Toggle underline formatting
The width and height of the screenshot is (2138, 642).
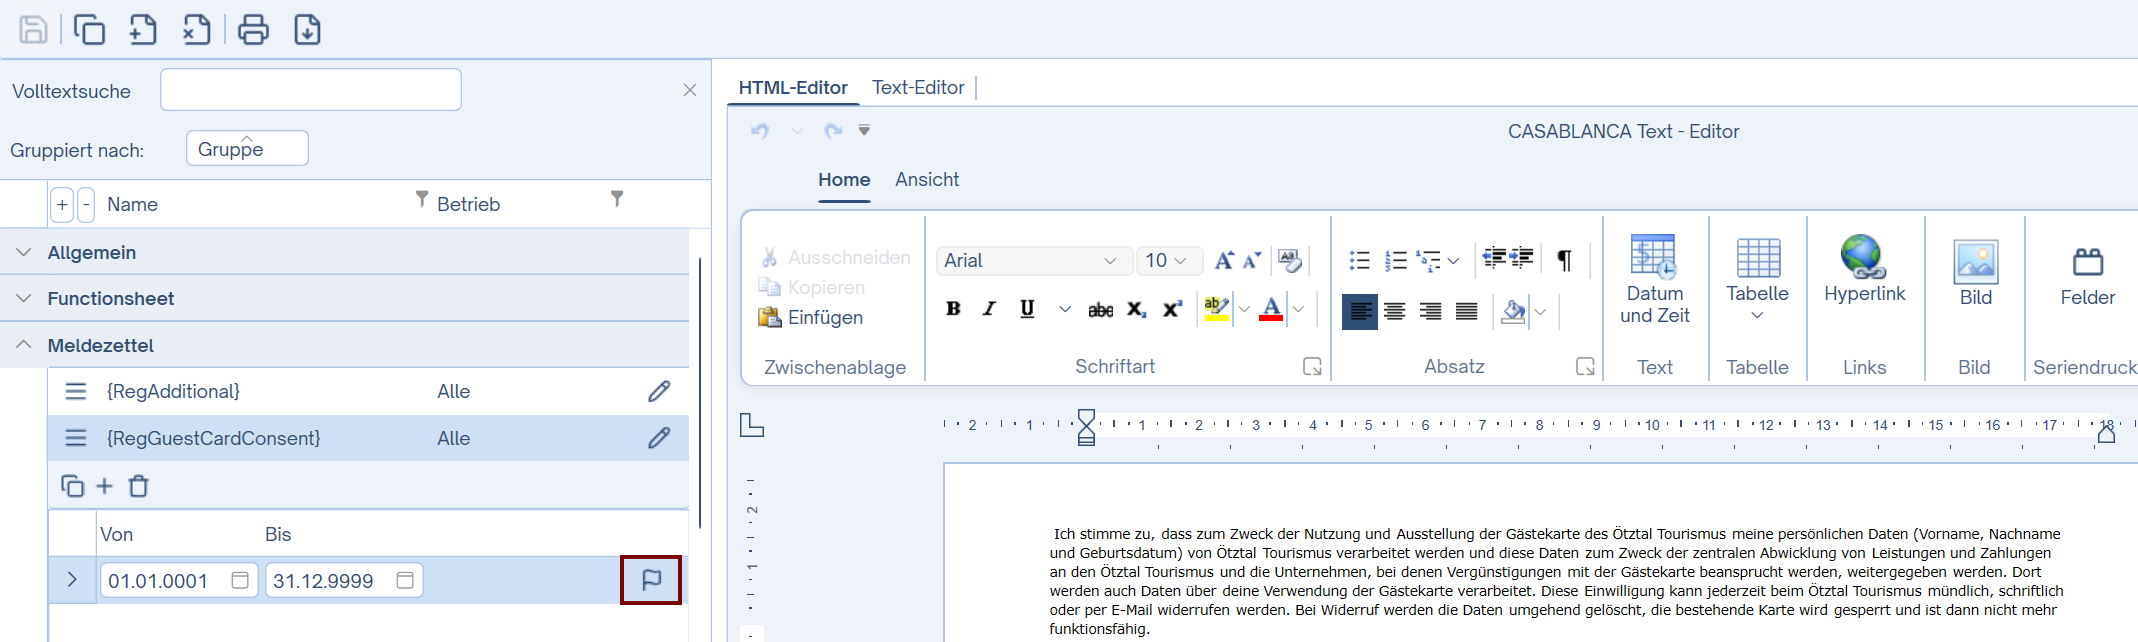1027,309
